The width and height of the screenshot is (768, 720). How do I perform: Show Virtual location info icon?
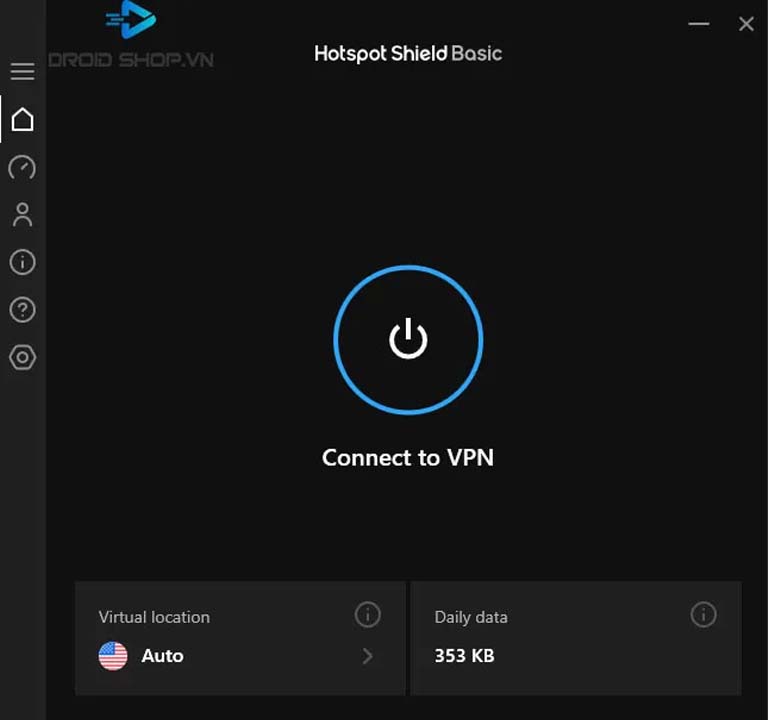pyautogui.click(x=367, y=614)
